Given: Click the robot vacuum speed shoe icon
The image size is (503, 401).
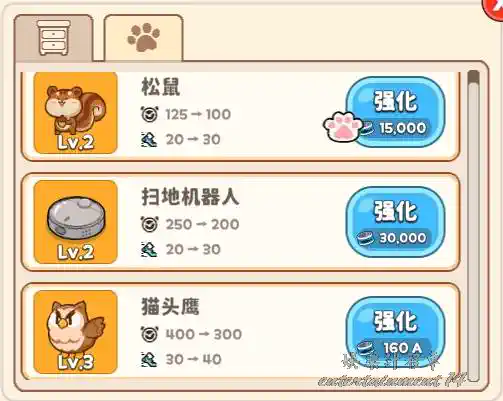Looking at the screenshot, I should (x=149, y=249).
